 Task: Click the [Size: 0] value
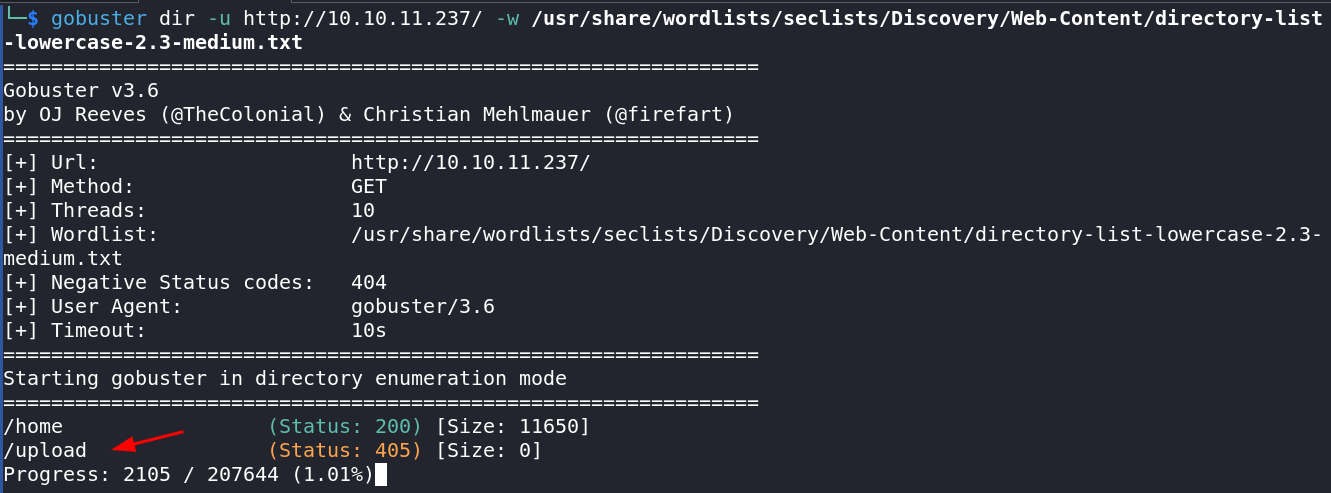click(x=489, y=451)
